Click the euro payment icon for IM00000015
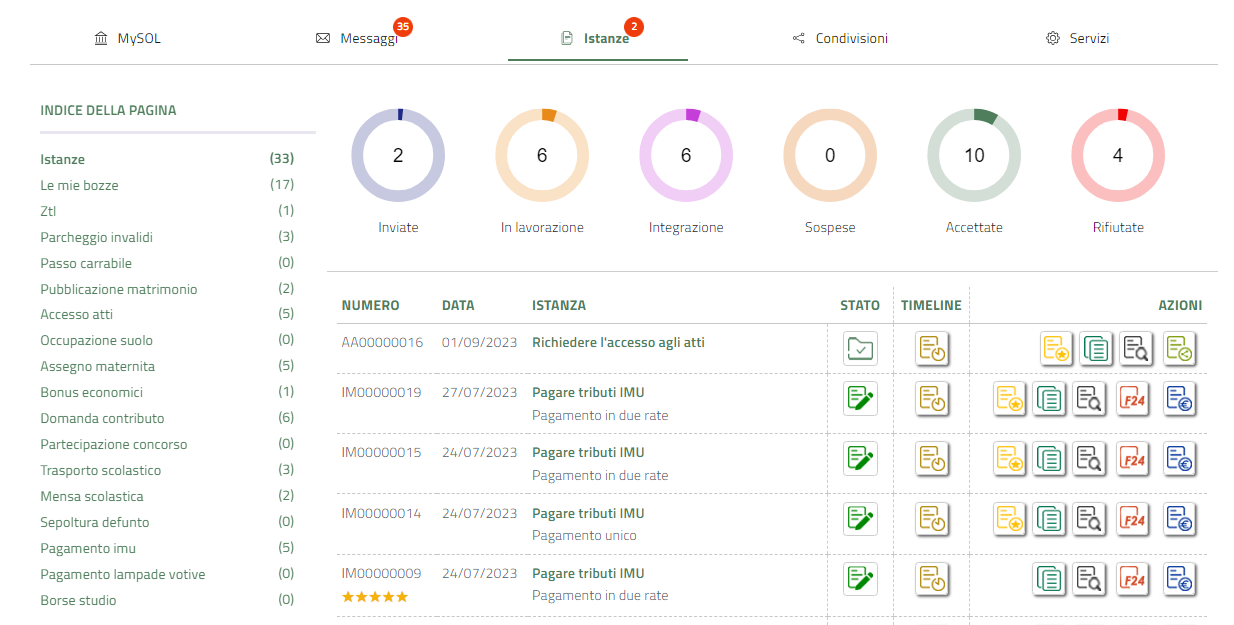Viewport: 1234px width, 625px height. pyautogui.click(x=1180, y=459)
